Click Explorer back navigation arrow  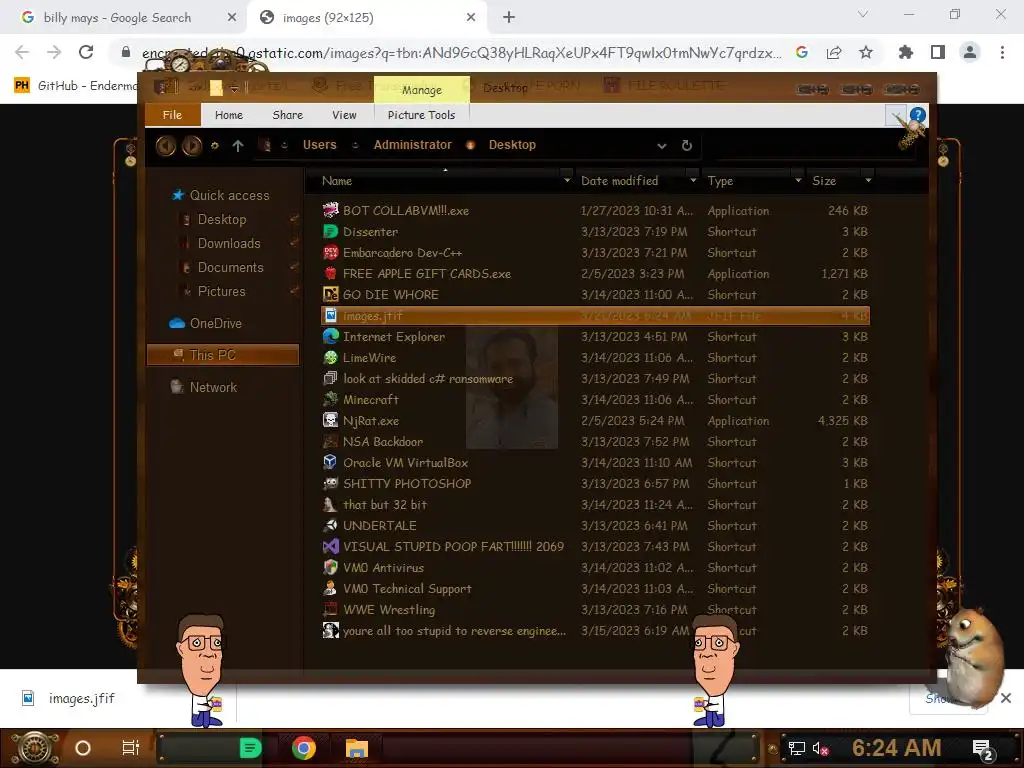tap(166, 146)
